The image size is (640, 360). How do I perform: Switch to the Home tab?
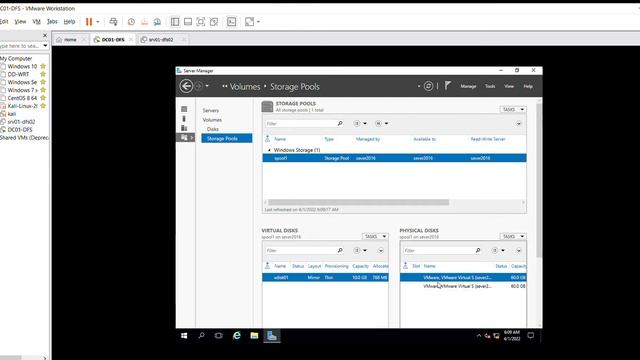tap(70, 40)
